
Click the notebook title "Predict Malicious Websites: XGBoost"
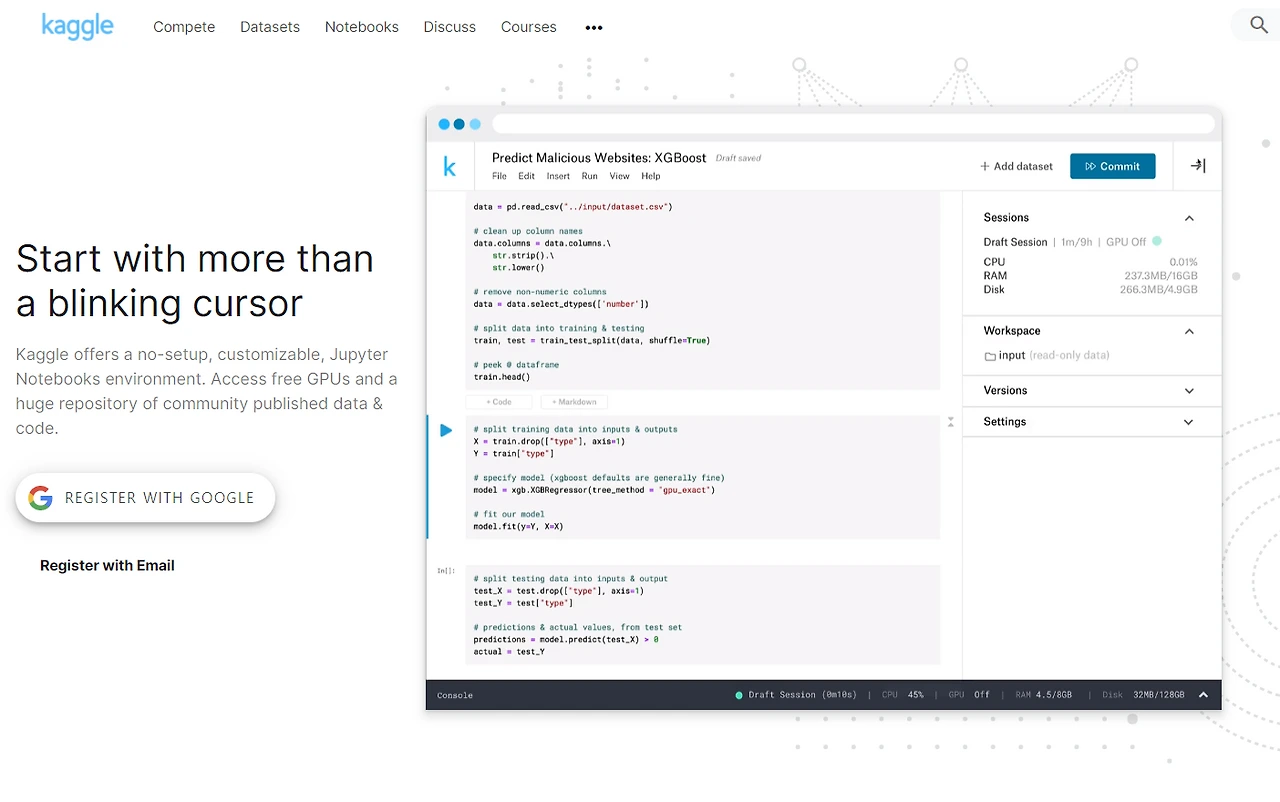click(x=599, y=158)
